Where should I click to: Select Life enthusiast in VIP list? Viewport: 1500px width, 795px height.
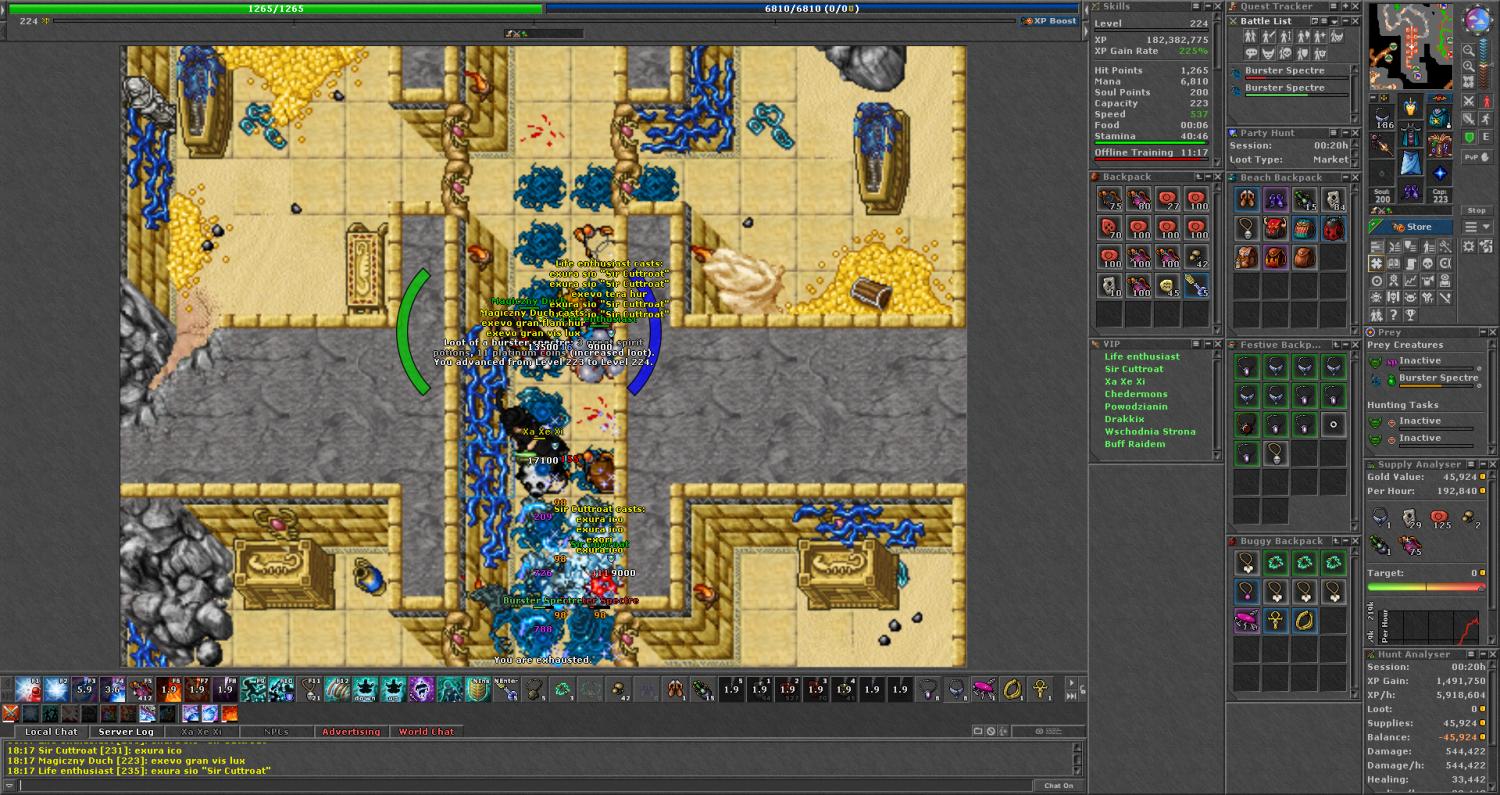point(1142,356)
